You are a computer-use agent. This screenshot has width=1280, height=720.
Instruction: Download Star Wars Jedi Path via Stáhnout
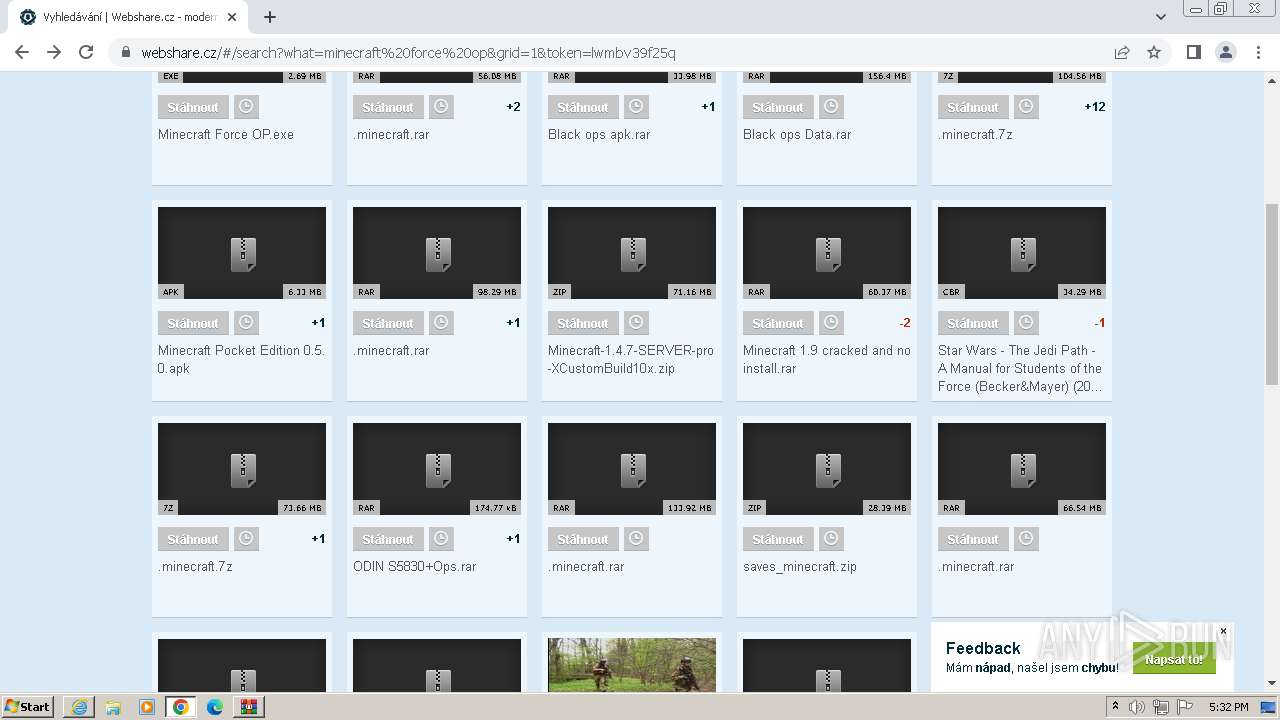point(973,323)
